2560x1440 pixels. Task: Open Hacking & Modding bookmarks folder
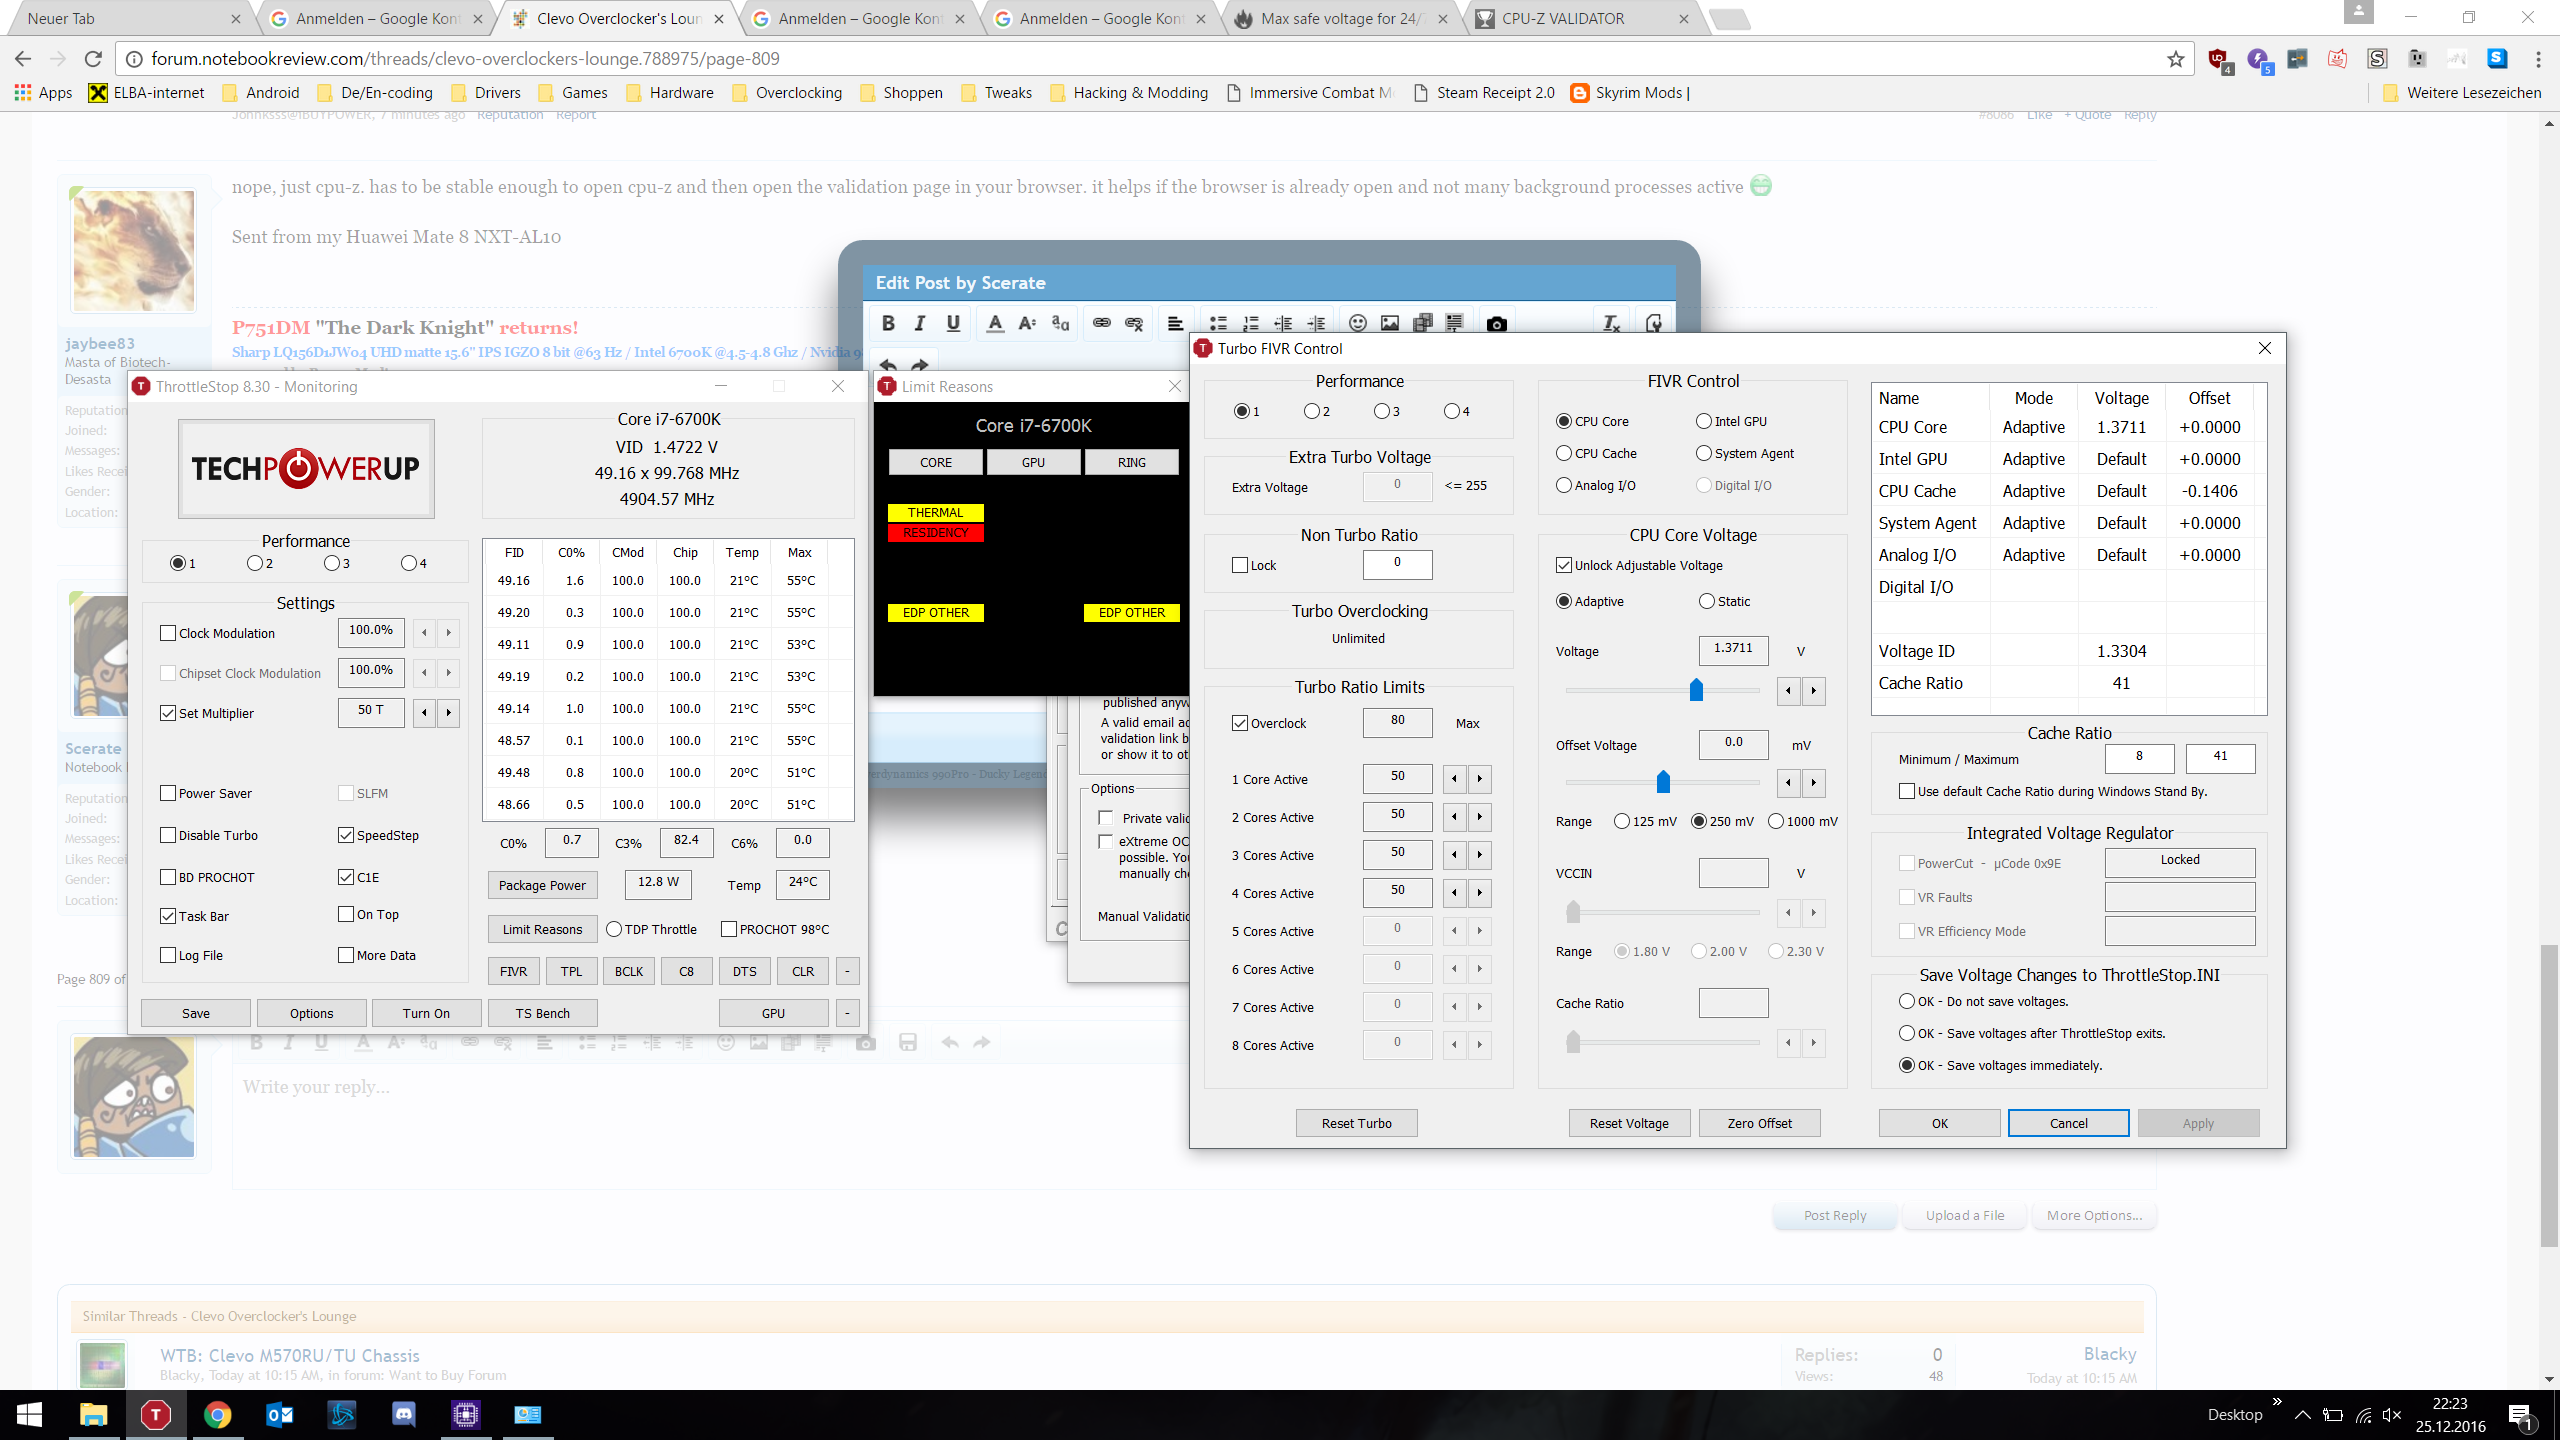[1129, 92]
